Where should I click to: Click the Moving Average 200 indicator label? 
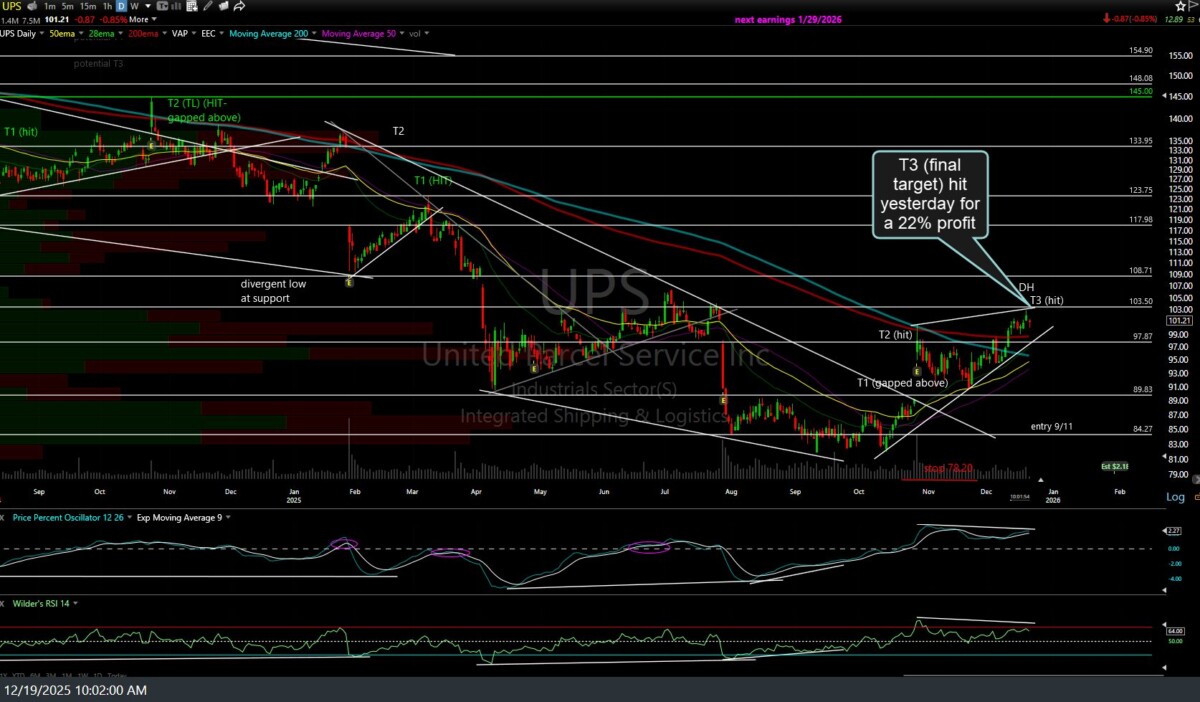(x=270, y=33)
